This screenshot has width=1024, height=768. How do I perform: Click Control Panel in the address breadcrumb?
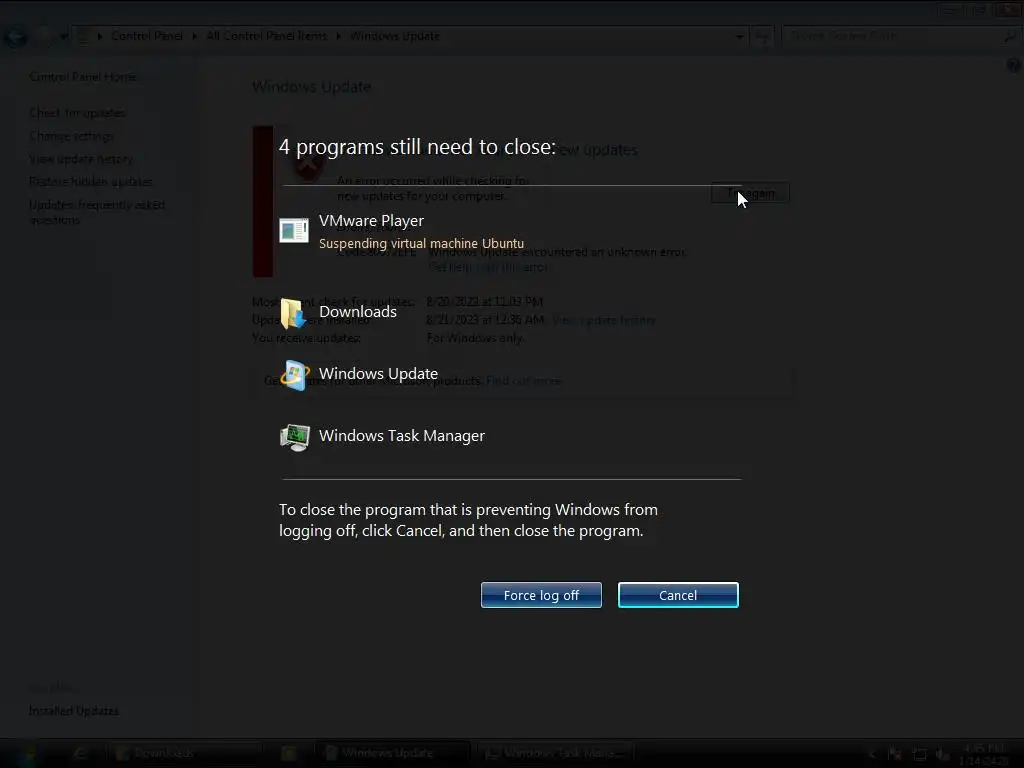coord(147,36)
